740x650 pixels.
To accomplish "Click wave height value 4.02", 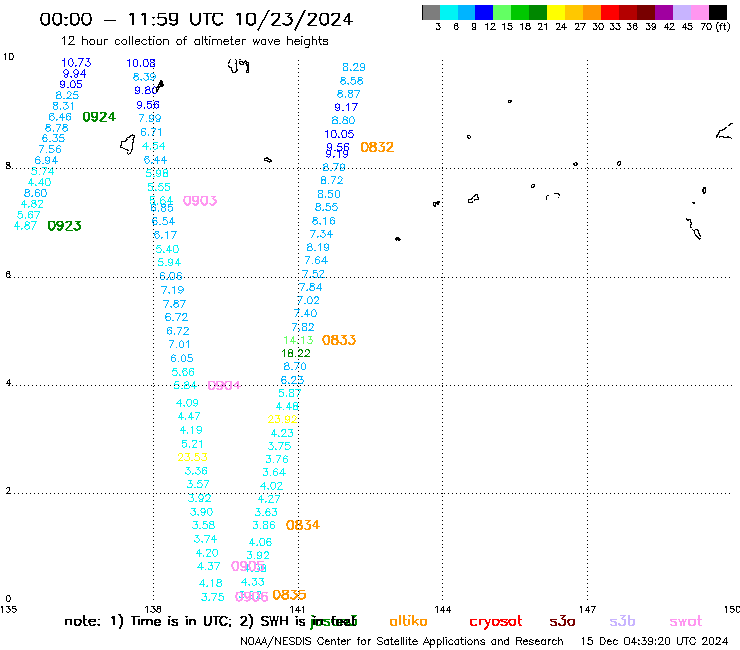I will pos(271,486).
